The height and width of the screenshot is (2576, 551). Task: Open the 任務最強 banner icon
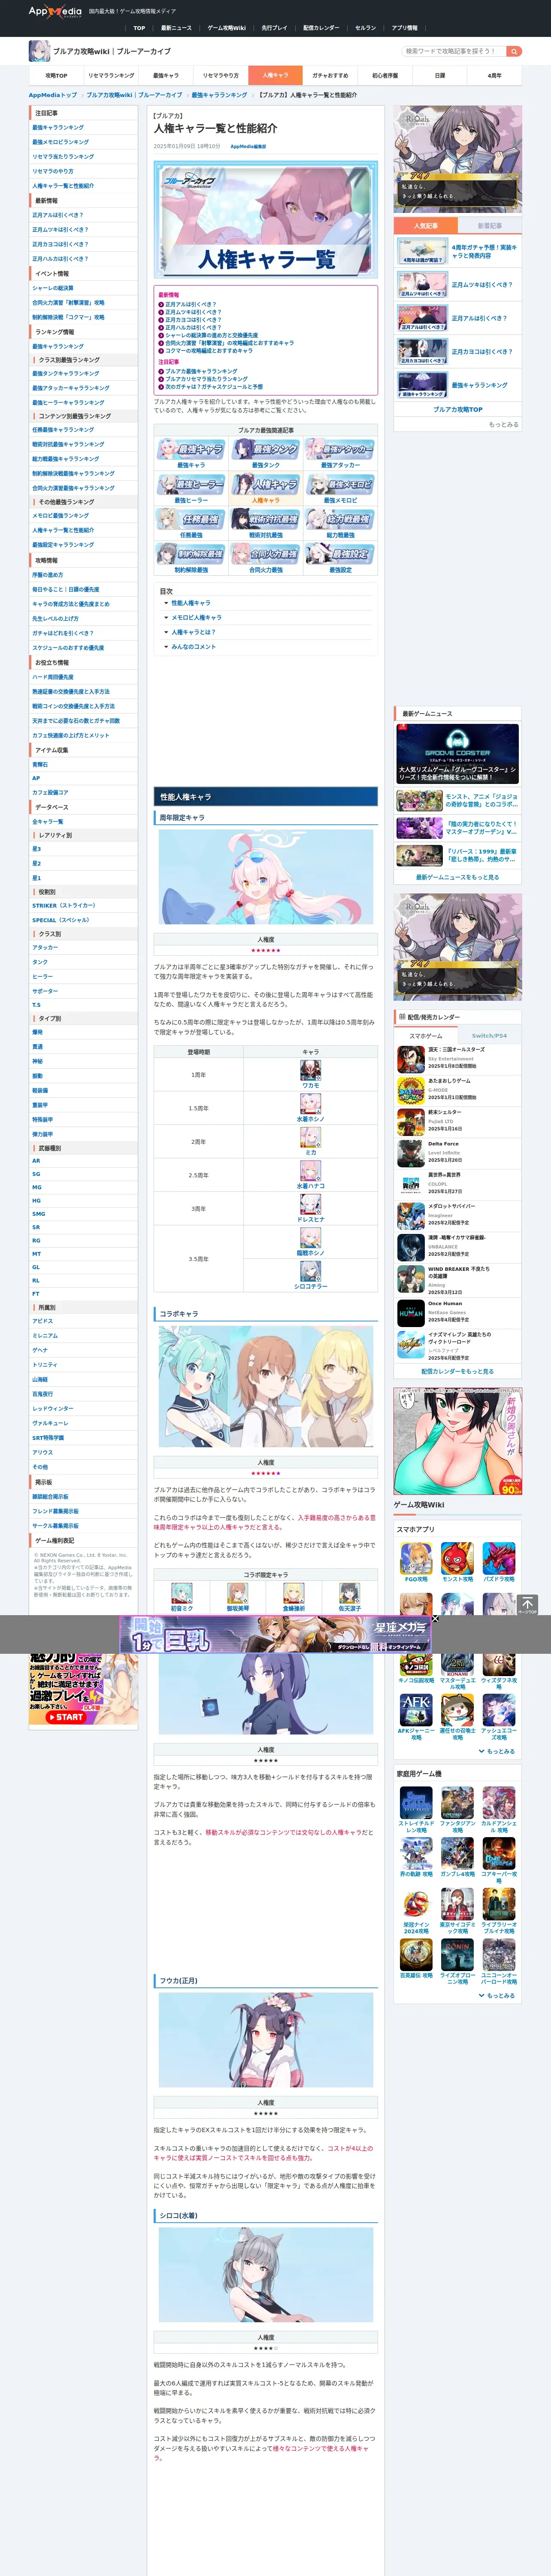[x=191, y=519]
